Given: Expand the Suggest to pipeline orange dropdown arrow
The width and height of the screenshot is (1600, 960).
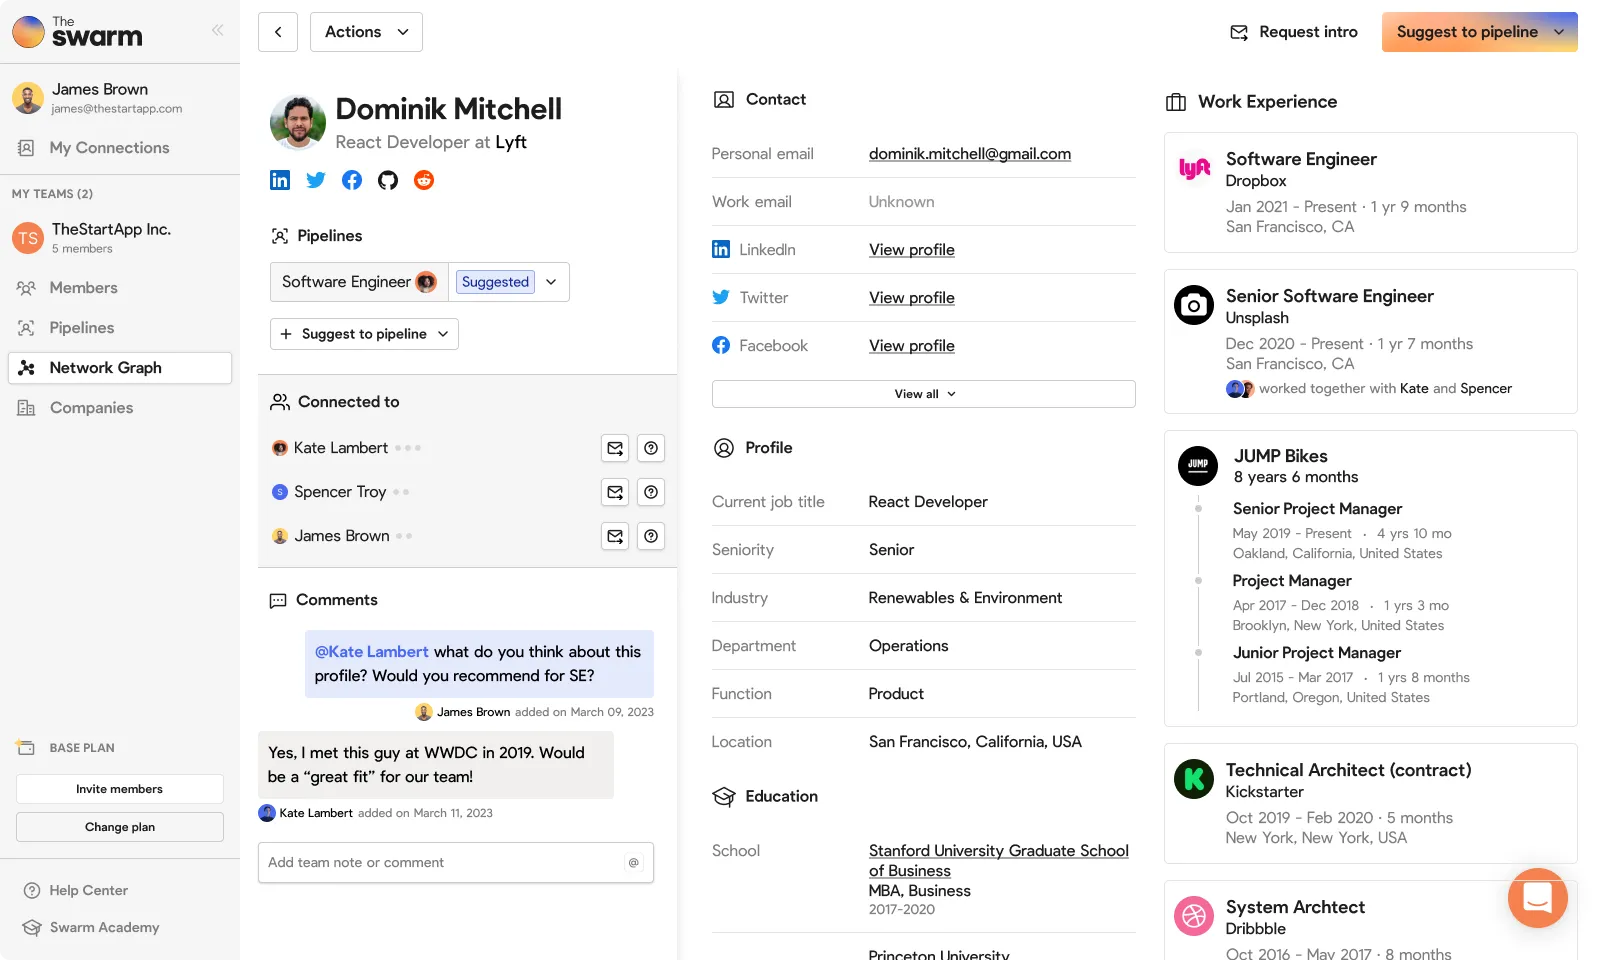Looking at the screenshot, I should (x=1559, y=32).
